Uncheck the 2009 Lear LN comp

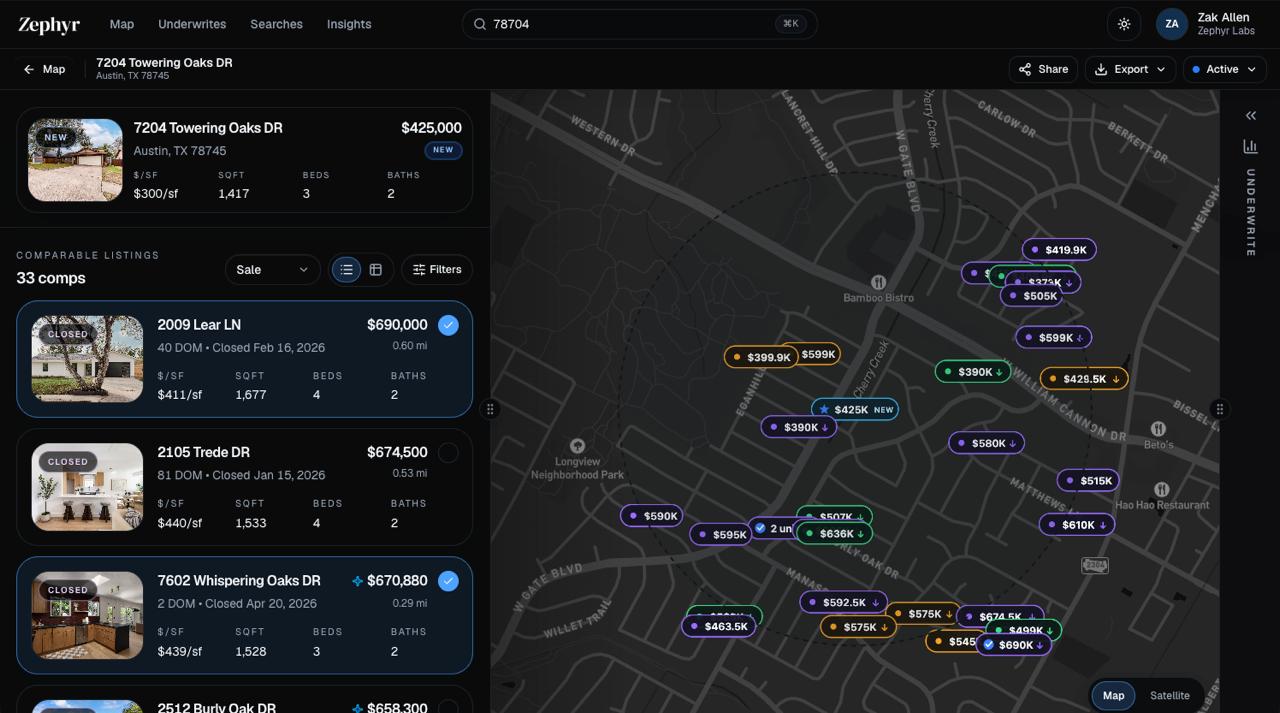448,325
